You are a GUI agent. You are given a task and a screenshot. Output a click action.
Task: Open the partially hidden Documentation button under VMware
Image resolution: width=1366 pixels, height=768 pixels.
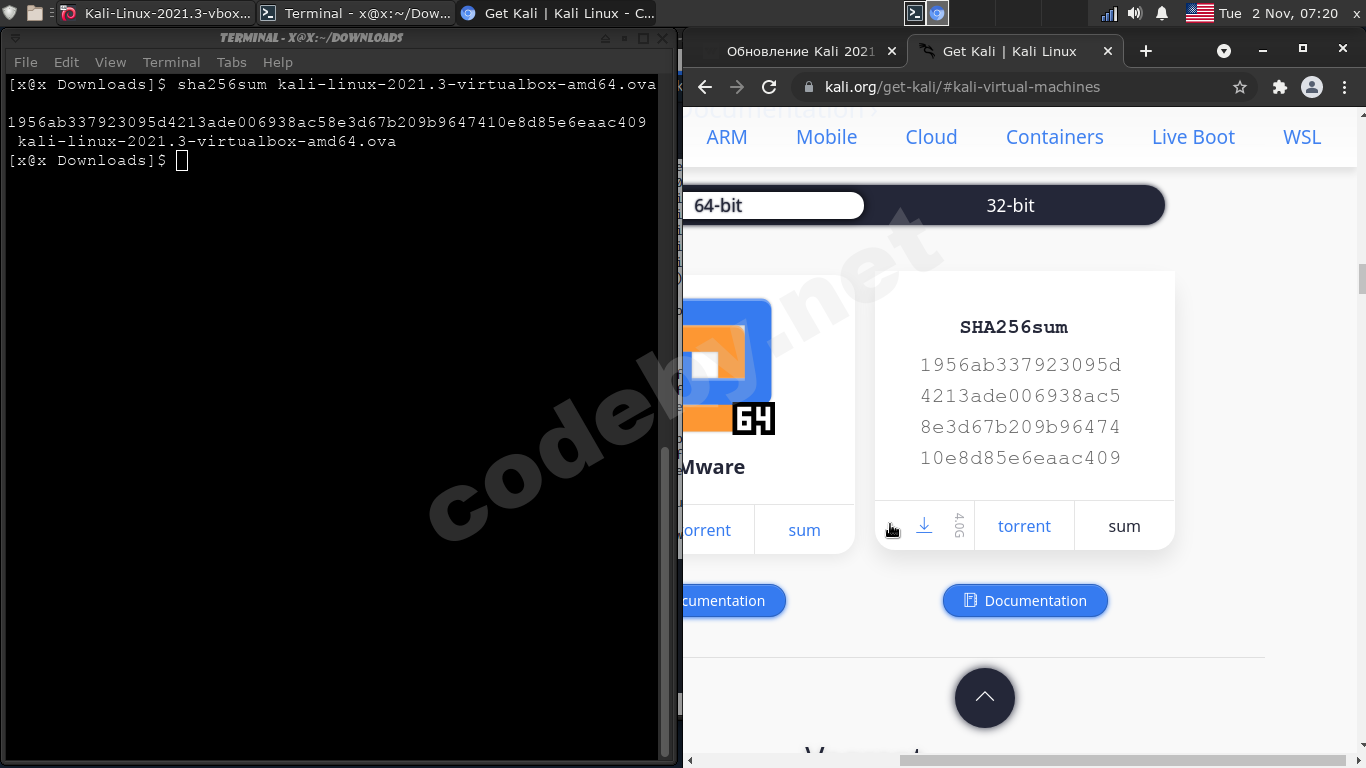coord(735,601)
